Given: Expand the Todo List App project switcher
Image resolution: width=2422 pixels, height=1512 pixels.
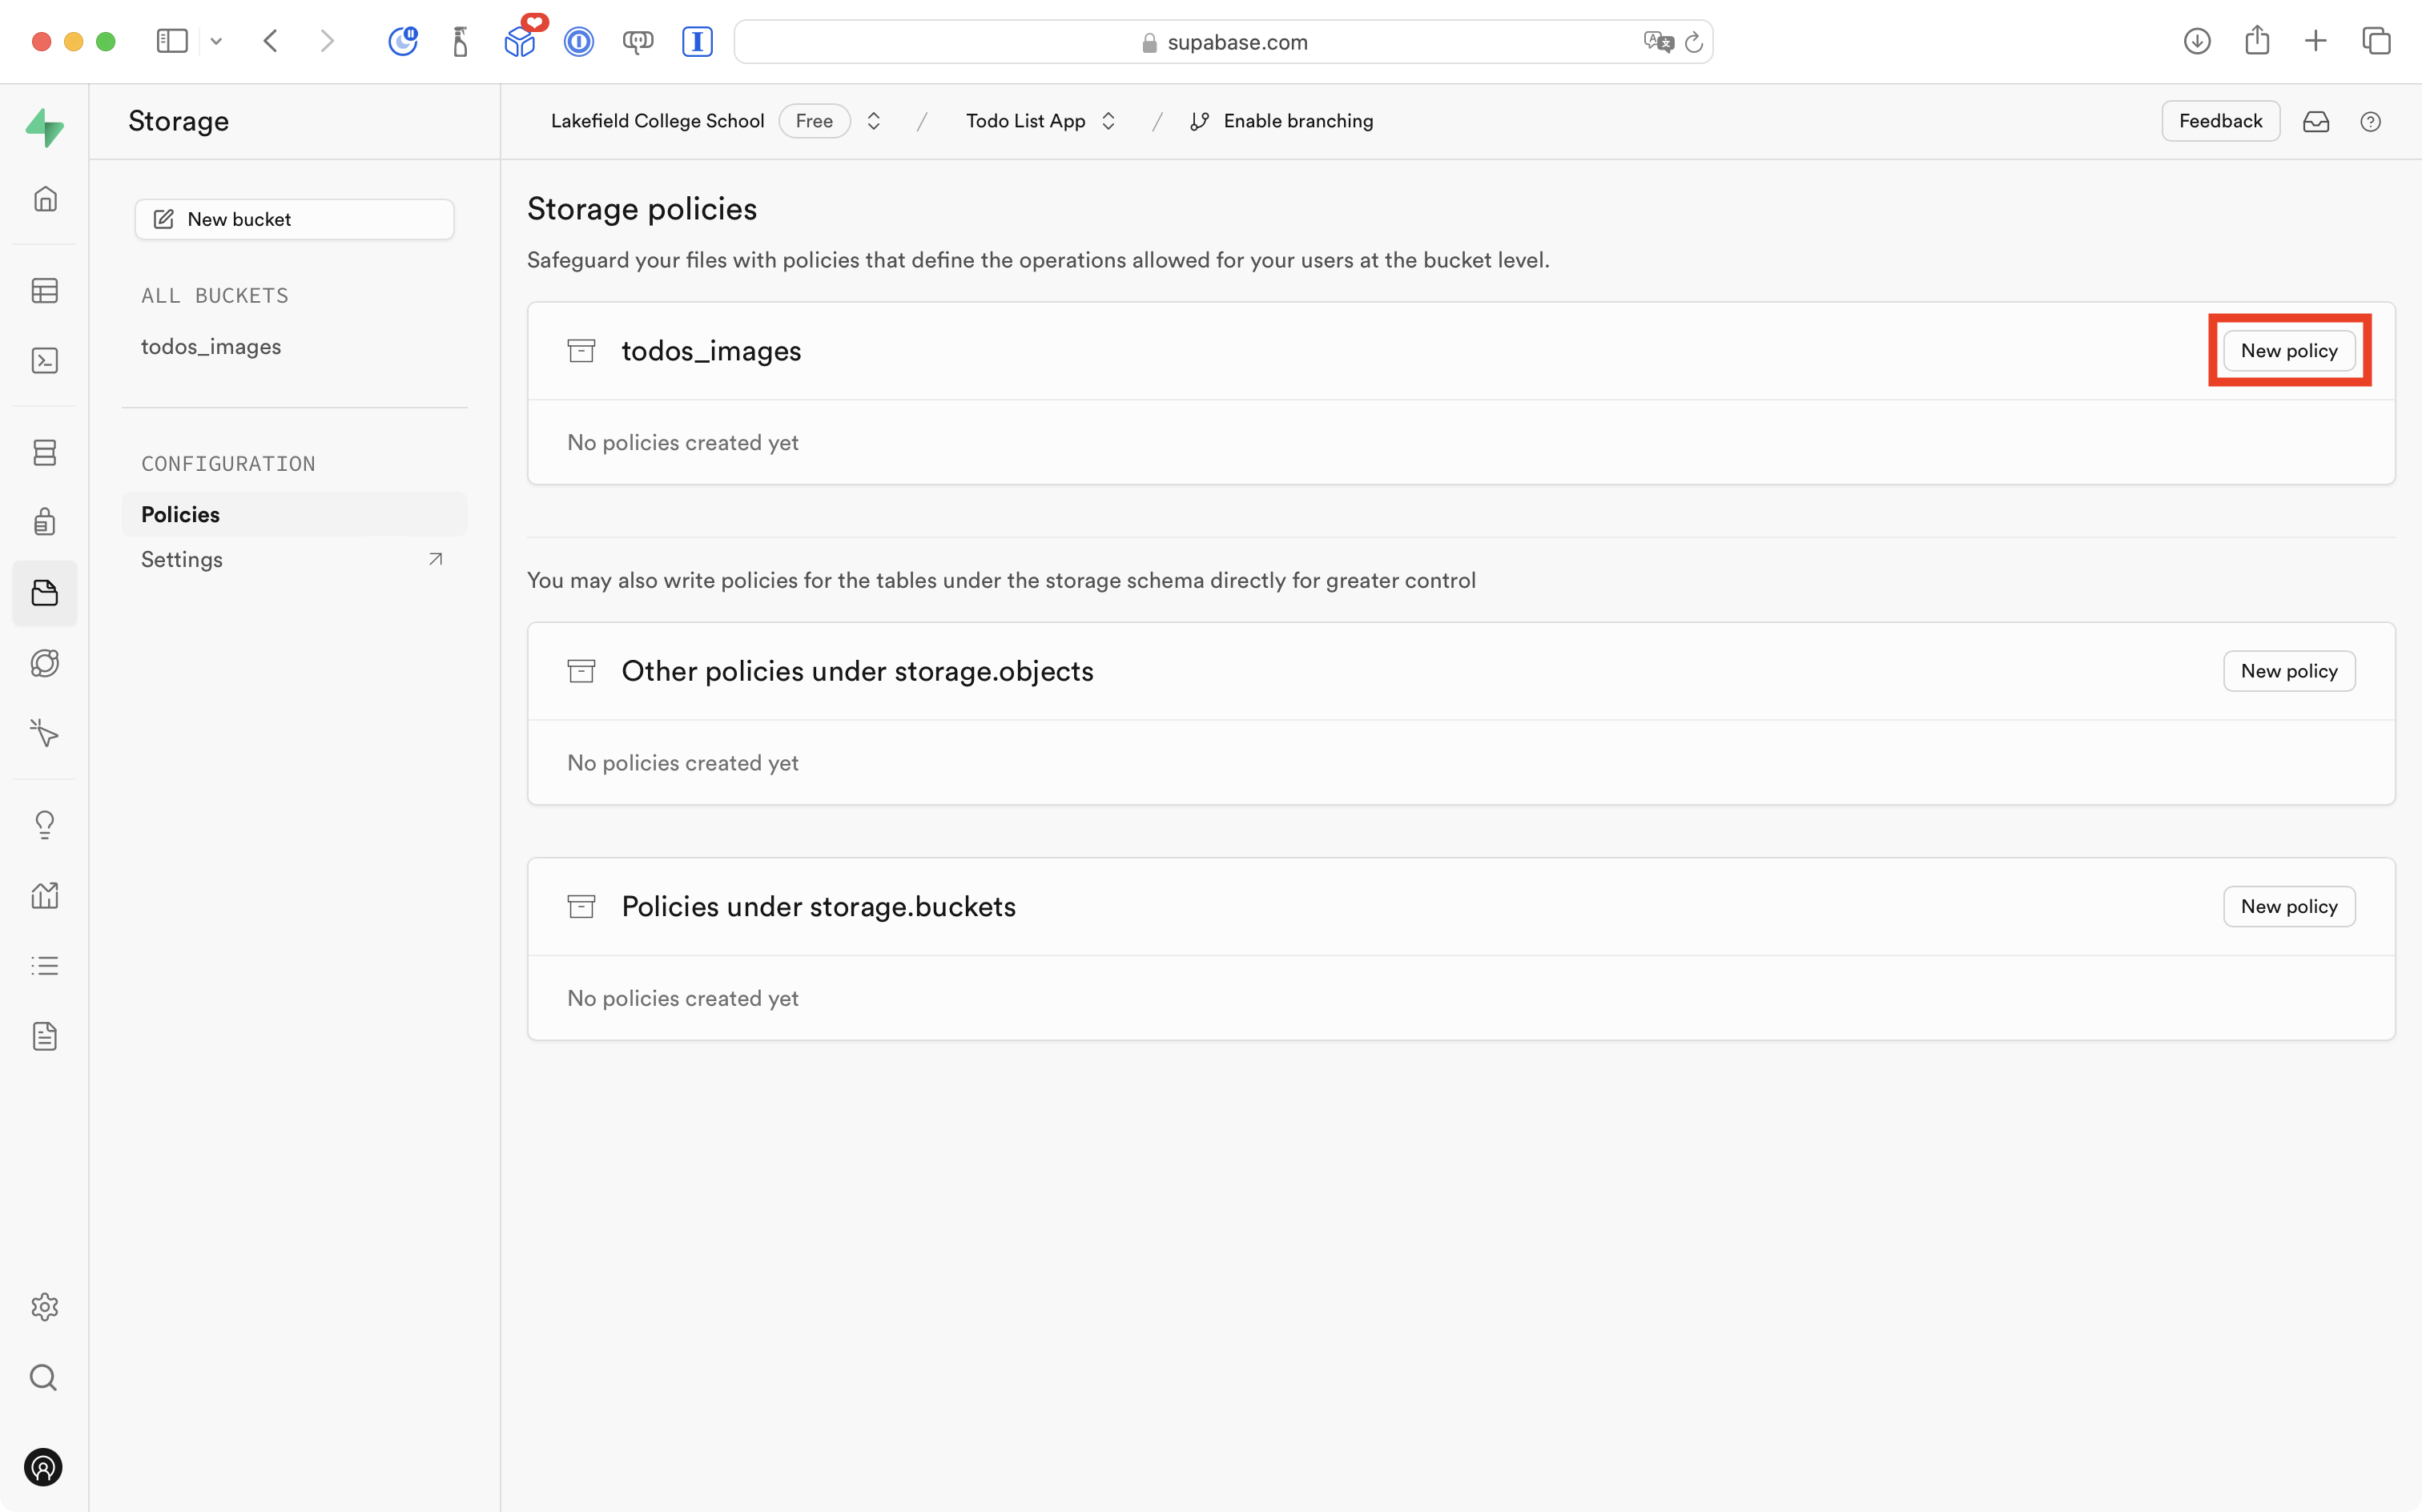Looking at the screenshot, I should [x=1108, y=121].
